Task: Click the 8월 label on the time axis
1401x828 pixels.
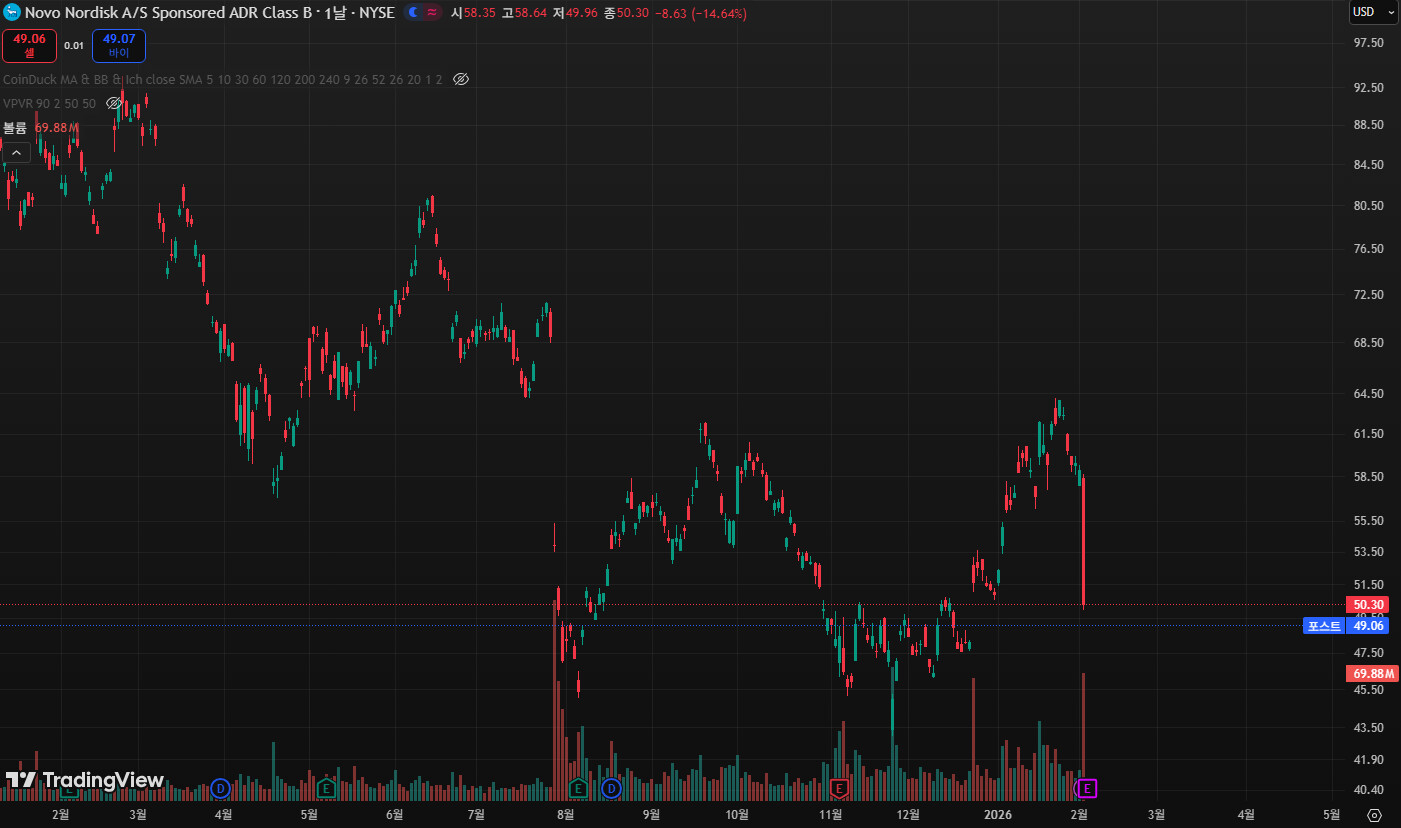Action: 567,814
